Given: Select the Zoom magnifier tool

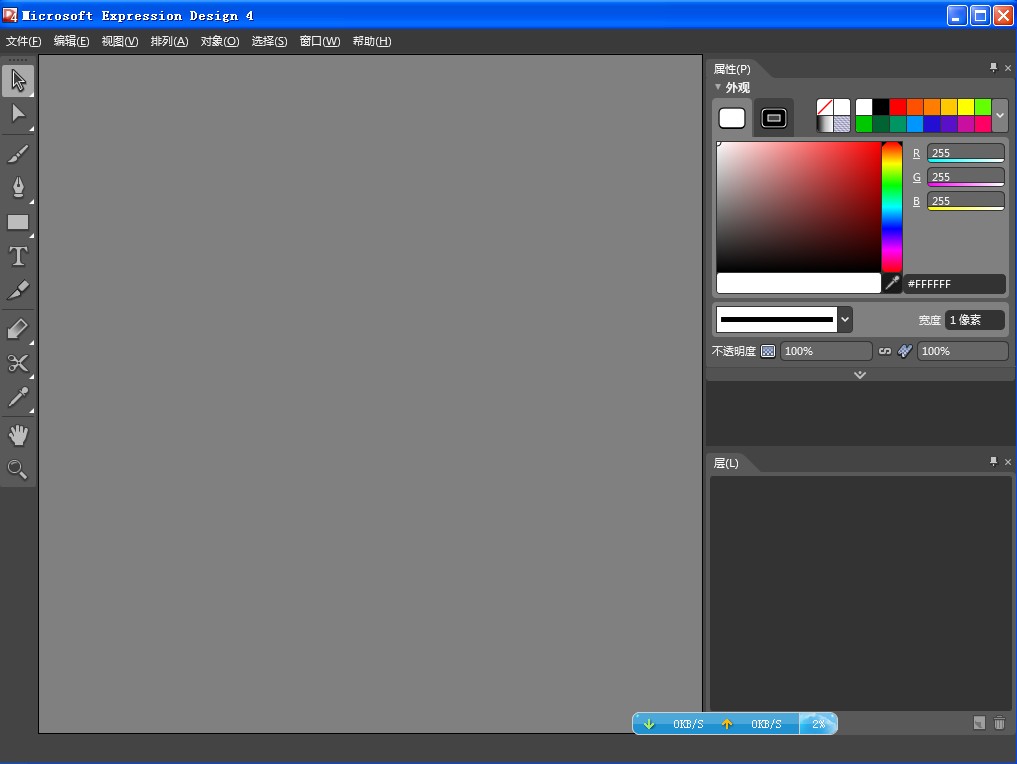Looking at the screenshot, I should point(18,470).
